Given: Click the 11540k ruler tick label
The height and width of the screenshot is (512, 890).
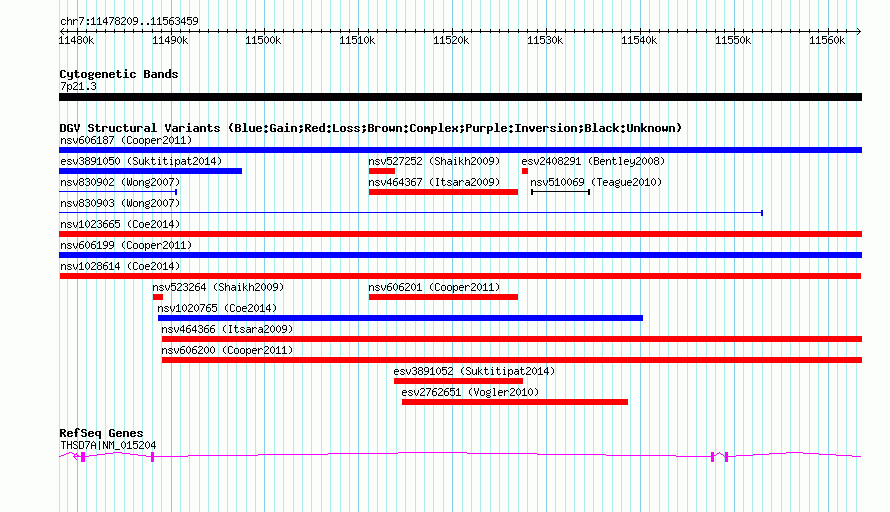Looking at the screenshot, I should coord(639,40).
